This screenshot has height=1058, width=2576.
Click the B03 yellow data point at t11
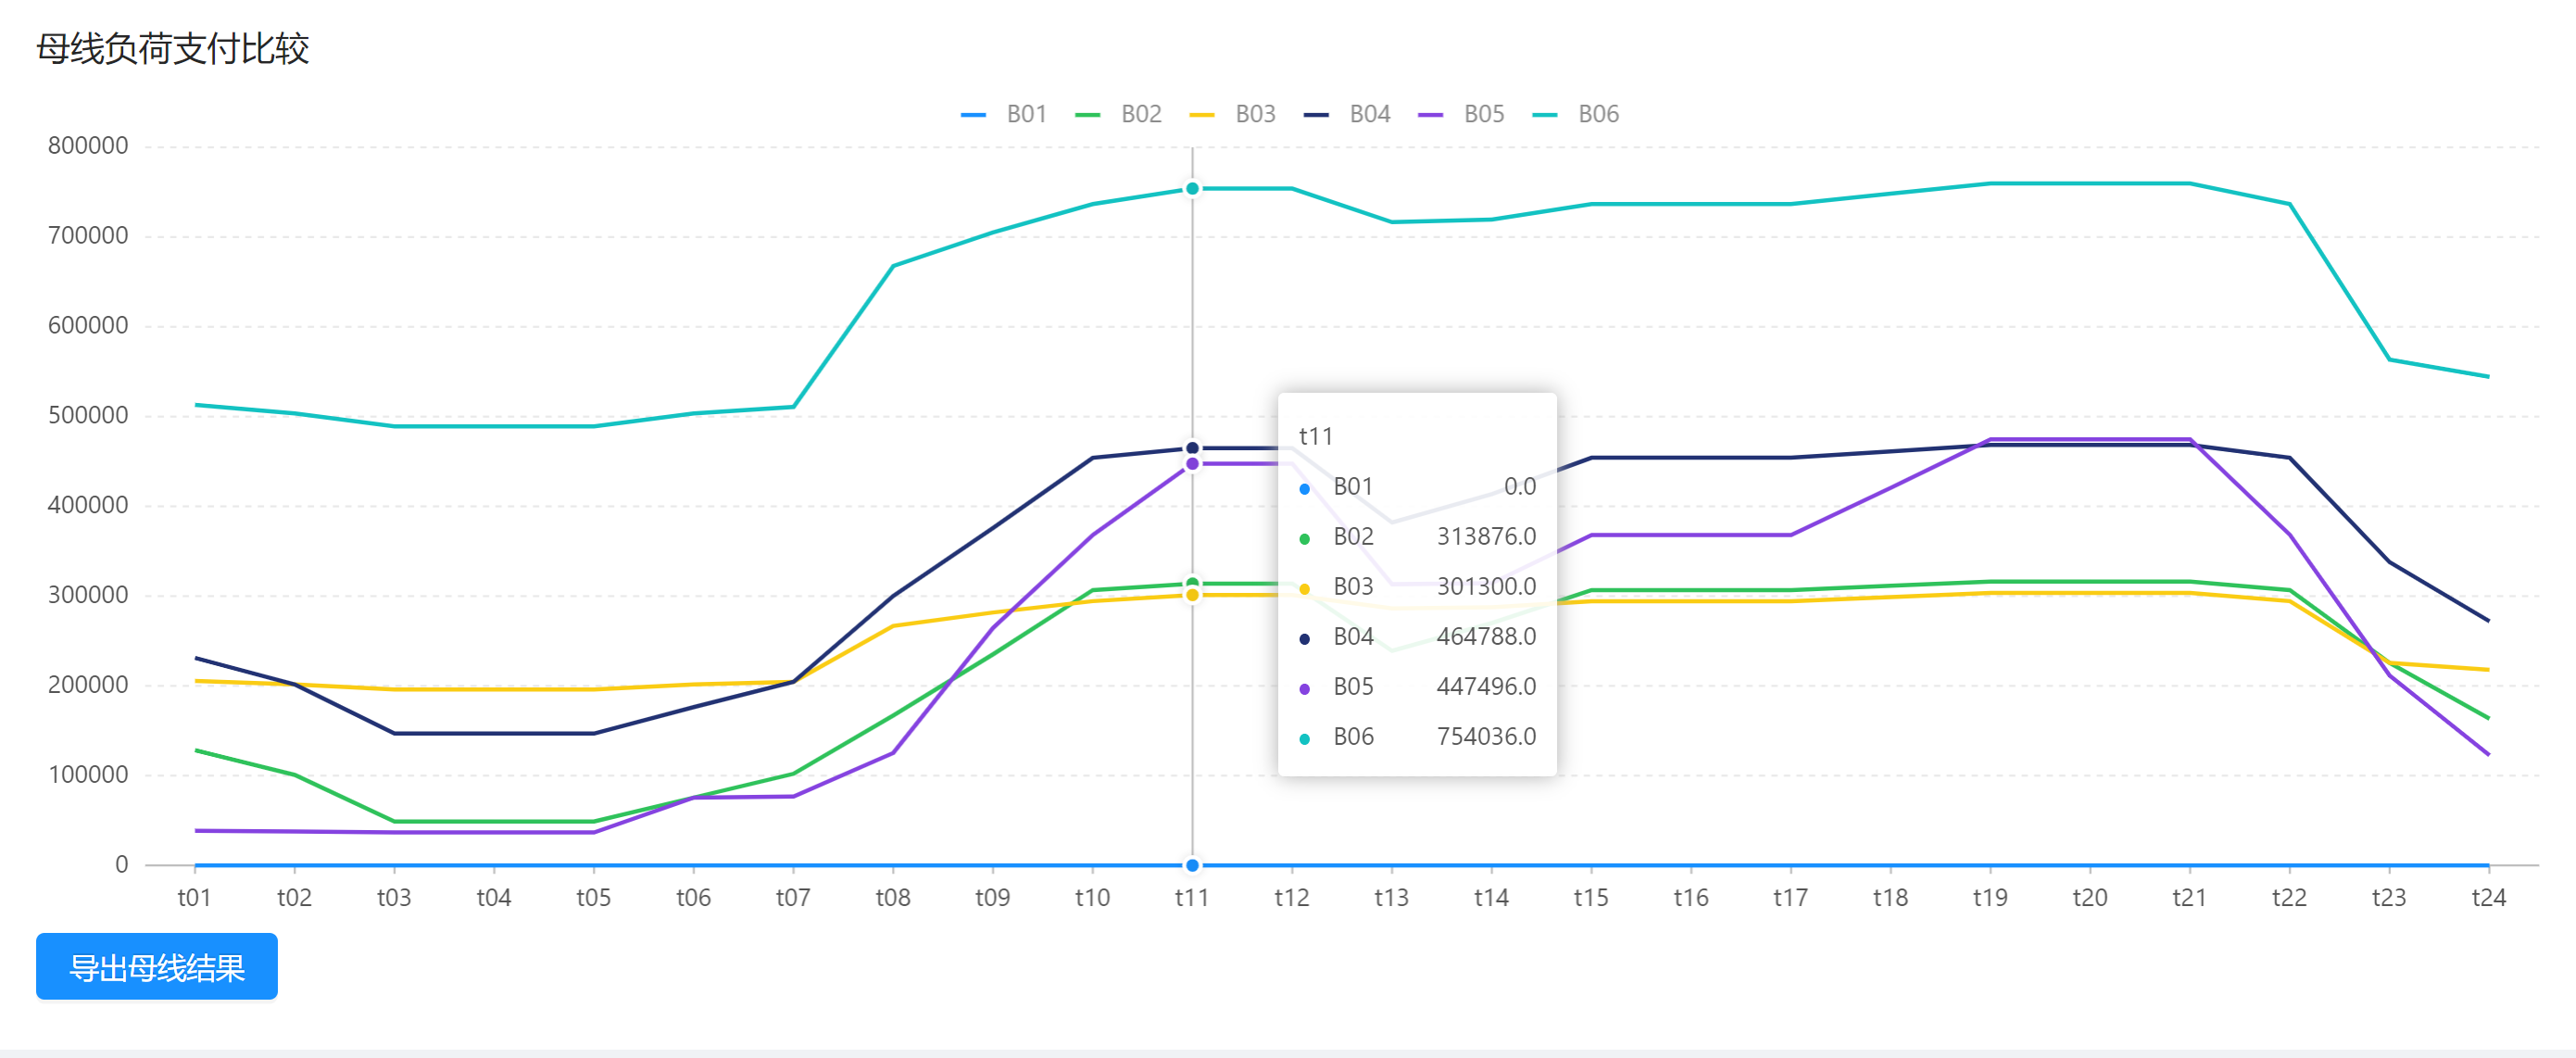pos(1192,595)
